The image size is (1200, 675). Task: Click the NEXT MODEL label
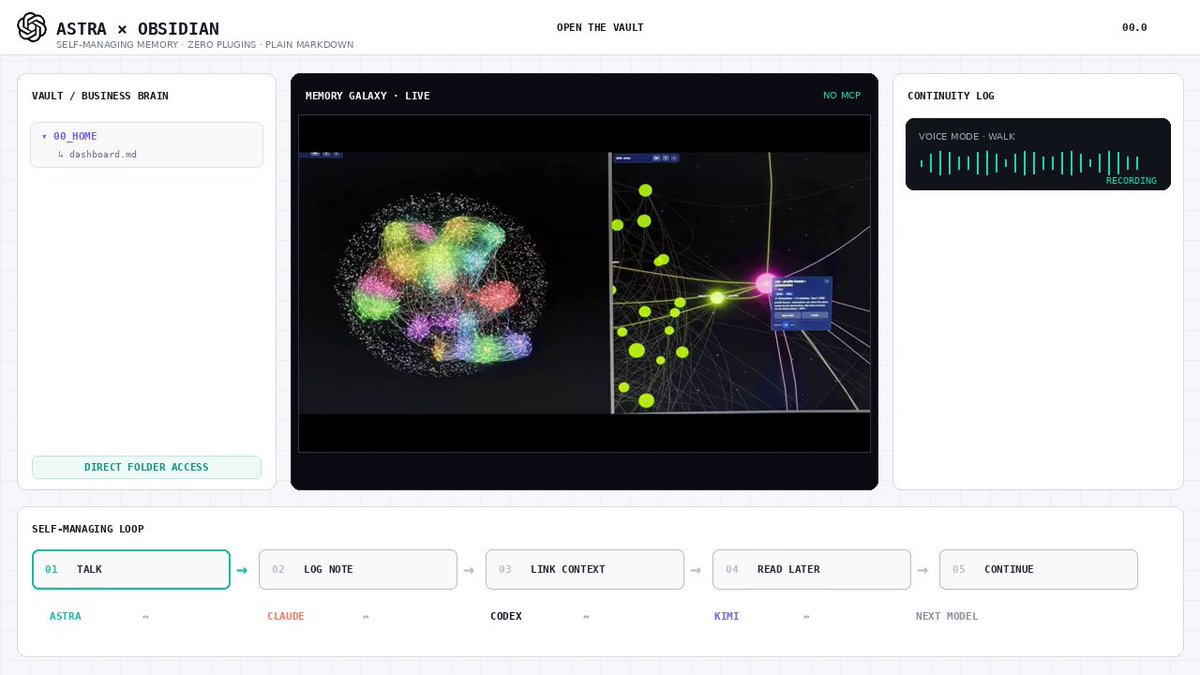tap(947, 616)
